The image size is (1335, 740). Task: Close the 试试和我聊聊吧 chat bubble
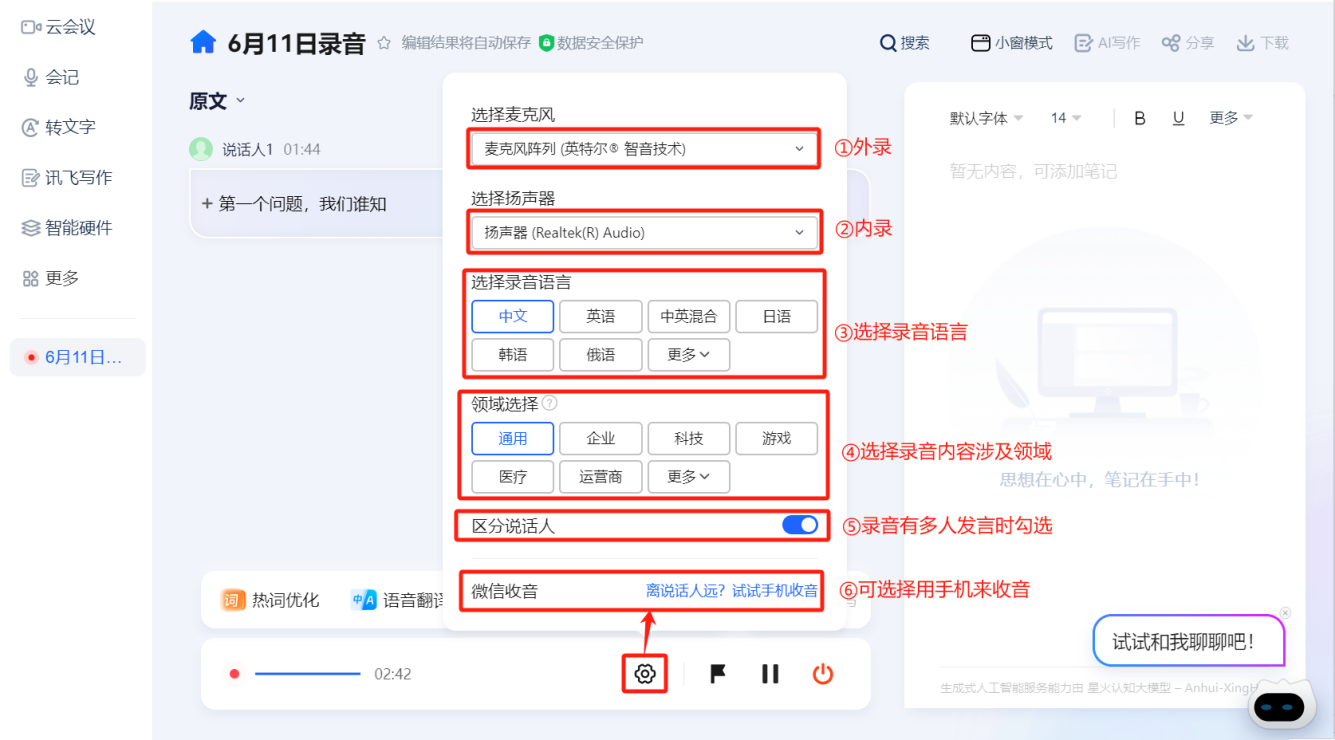(x=1285, y=613)
